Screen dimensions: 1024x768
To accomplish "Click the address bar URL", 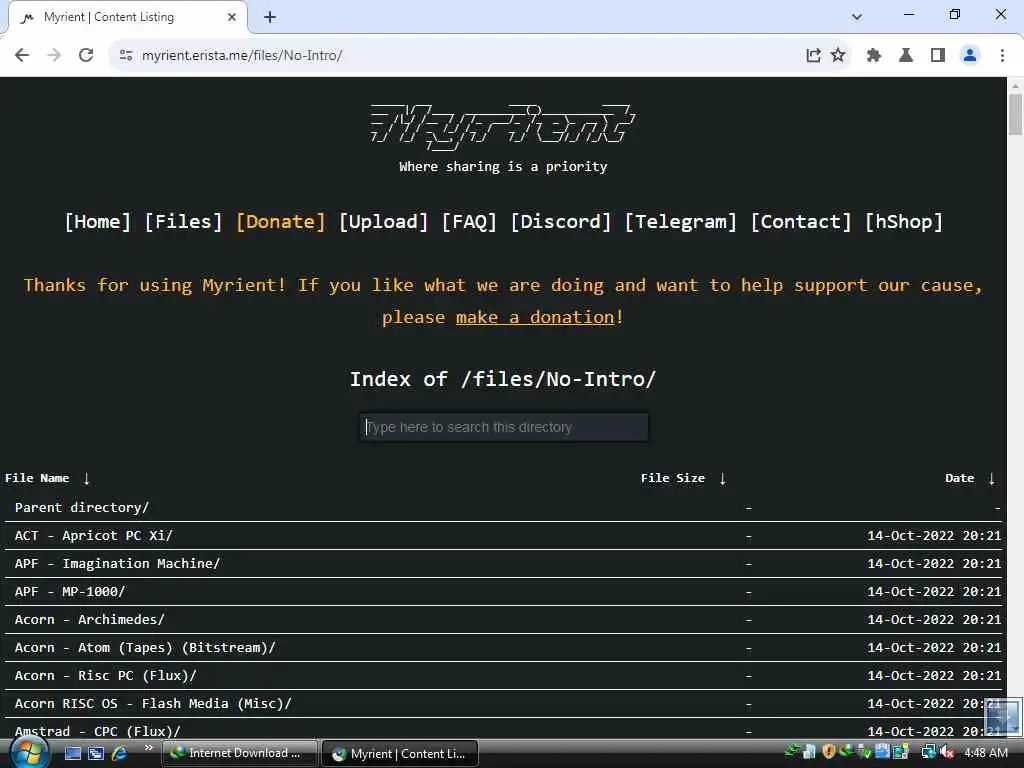I will pos(242,56).
